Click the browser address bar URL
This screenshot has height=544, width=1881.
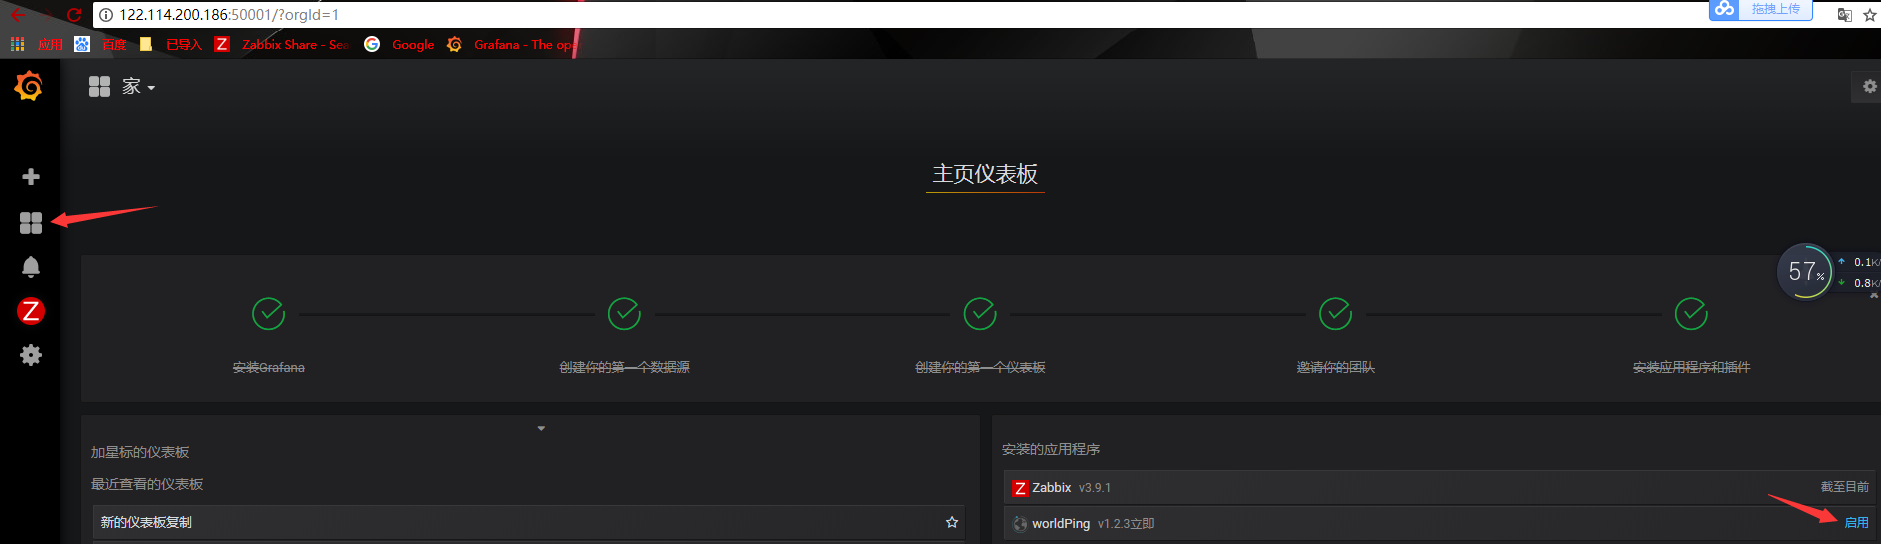pos(229,15)
